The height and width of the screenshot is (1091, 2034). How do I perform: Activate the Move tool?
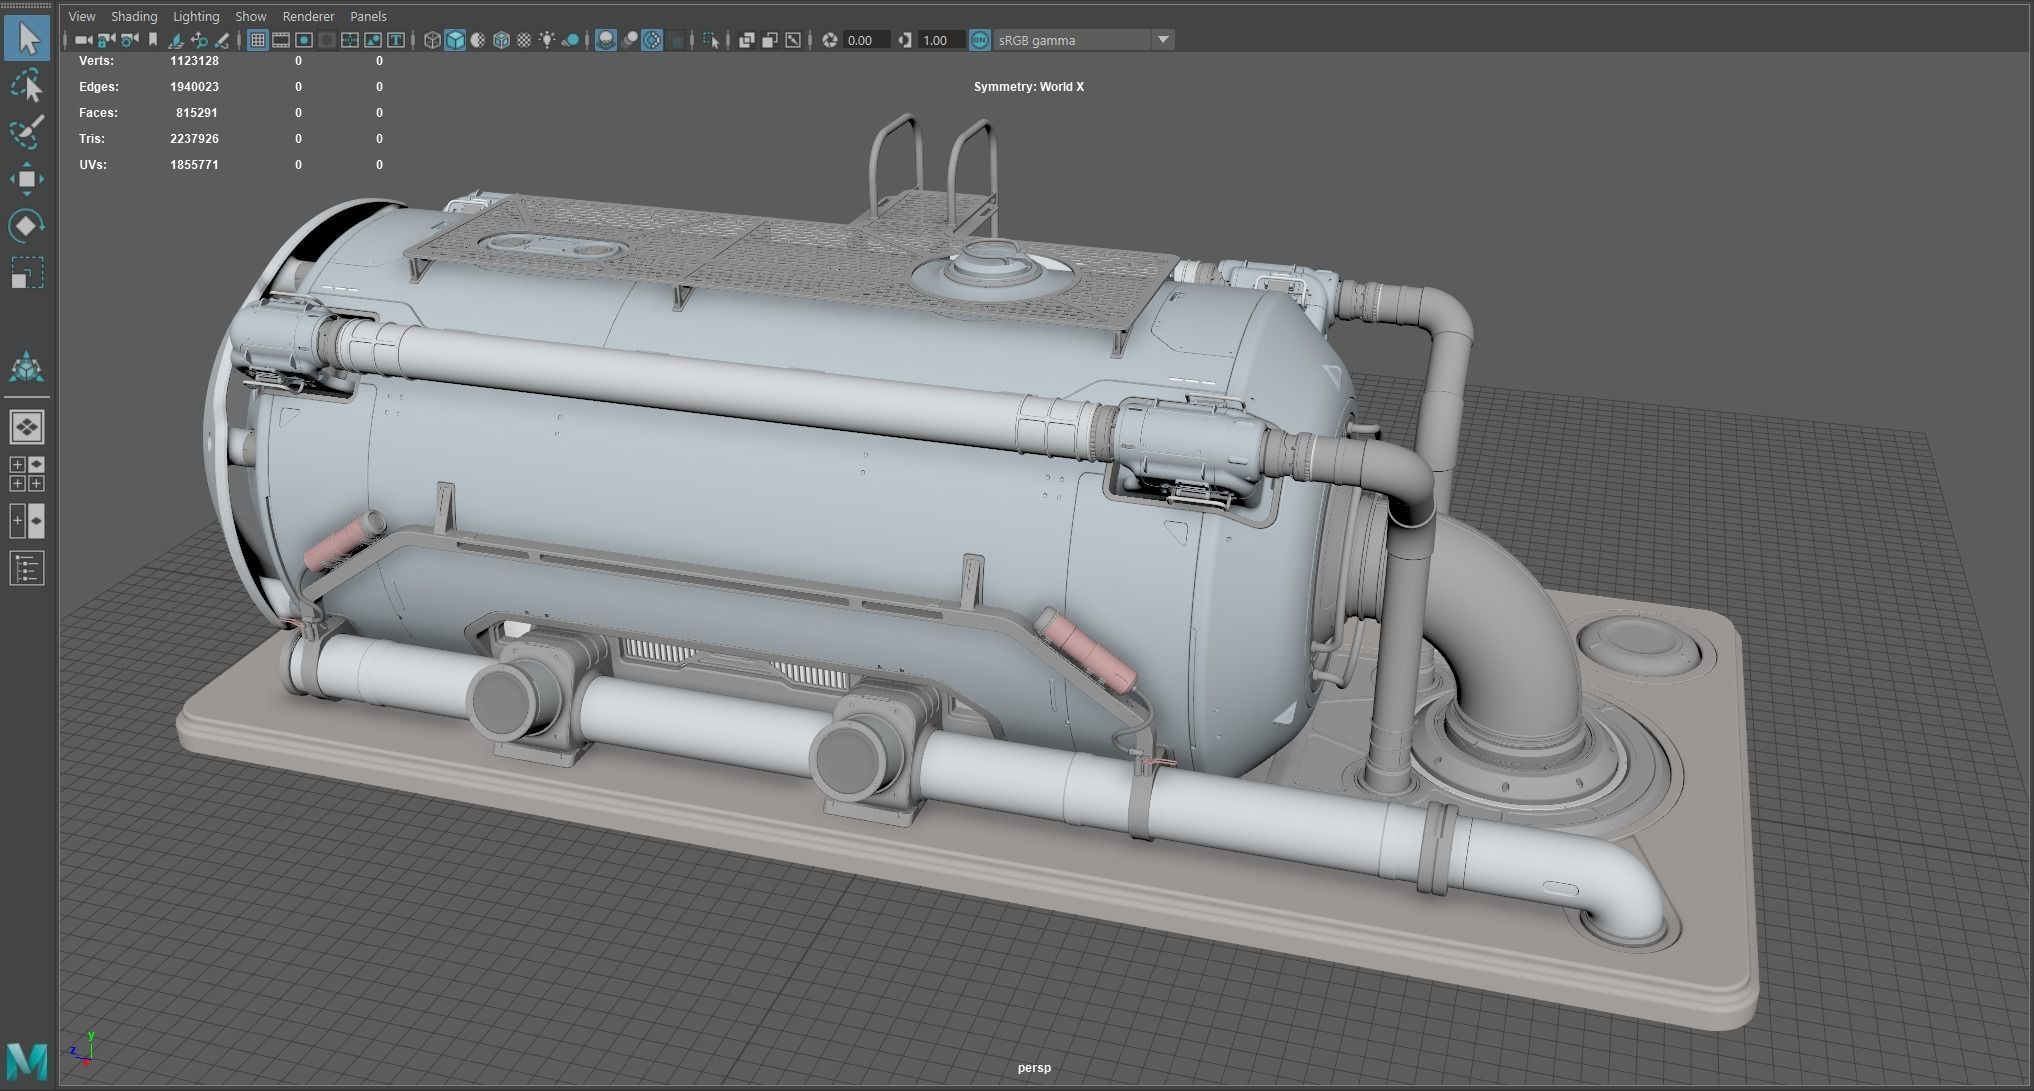(x=27, y=179)
